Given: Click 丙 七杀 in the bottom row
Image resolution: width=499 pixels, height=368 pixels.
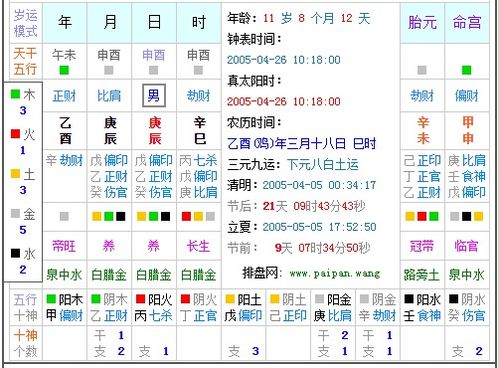Looking at the screenshot, I should [x=154, y=315].
